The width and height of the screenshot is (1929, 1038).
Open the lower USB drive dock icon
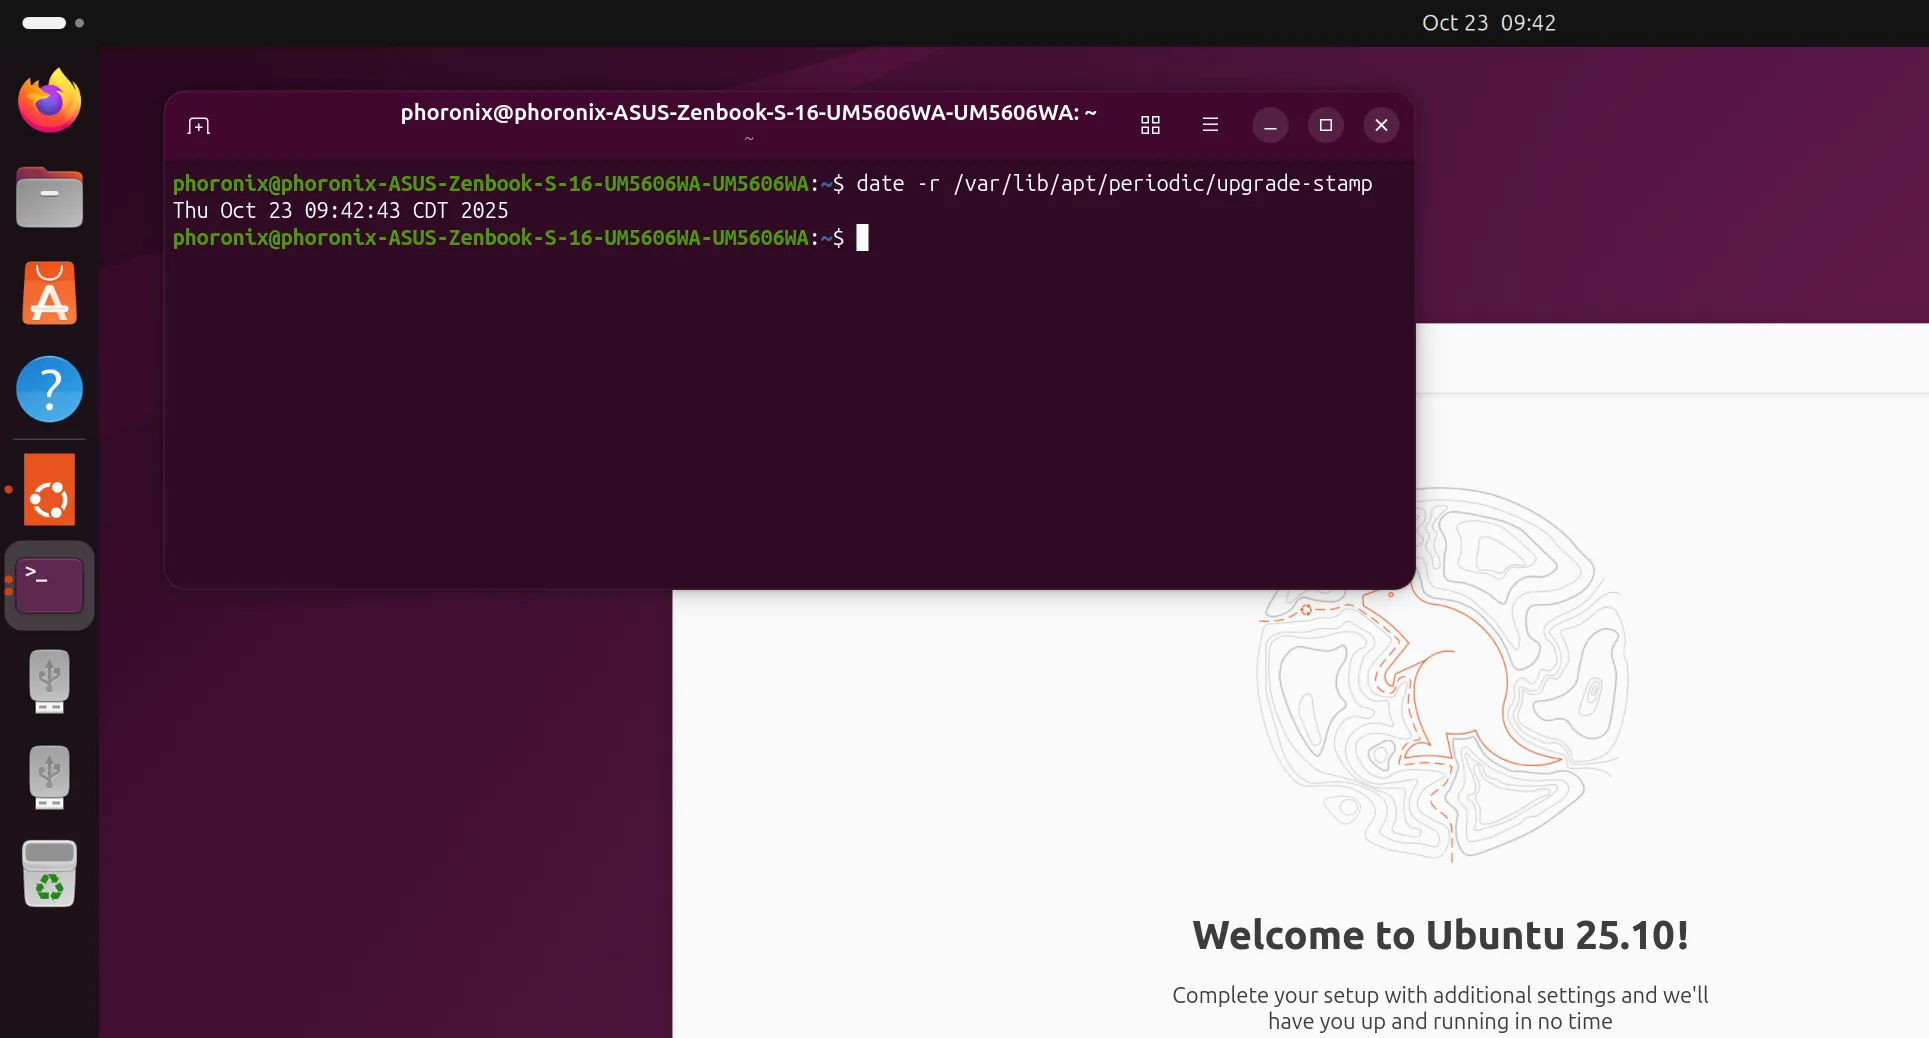[49, 777]
